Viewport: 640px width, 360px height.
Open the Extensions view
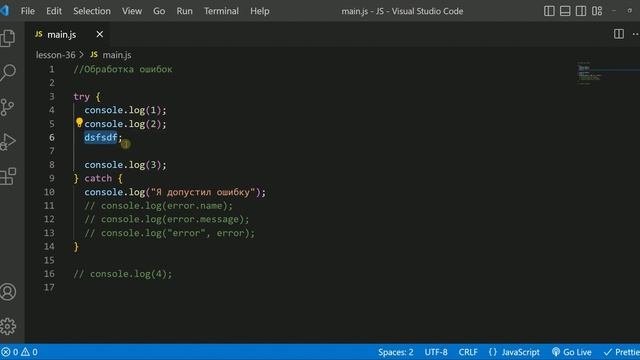[x=8, y=176]
